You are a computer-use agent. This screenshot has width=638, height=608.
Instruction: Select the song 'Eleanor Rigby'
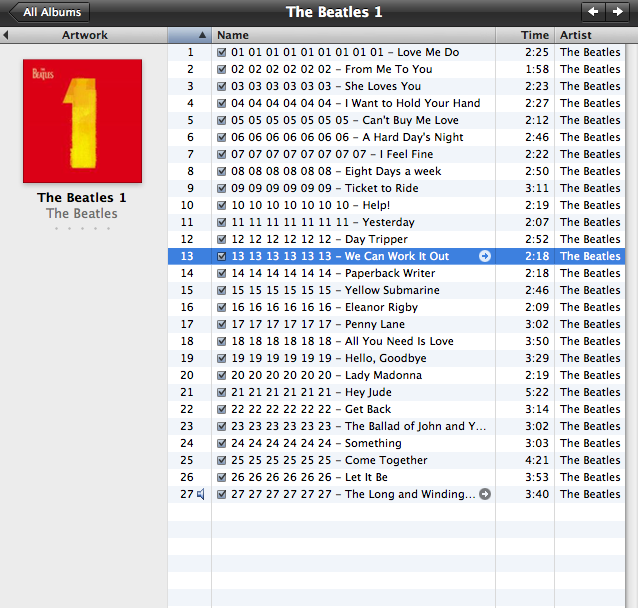(324, 307)
